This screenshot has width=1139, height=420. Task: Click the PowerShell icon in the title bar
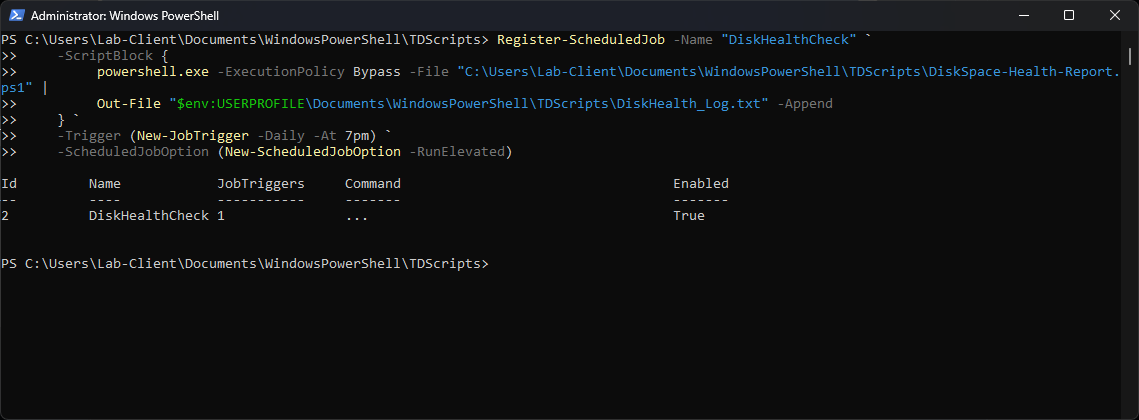coord(15,15)
